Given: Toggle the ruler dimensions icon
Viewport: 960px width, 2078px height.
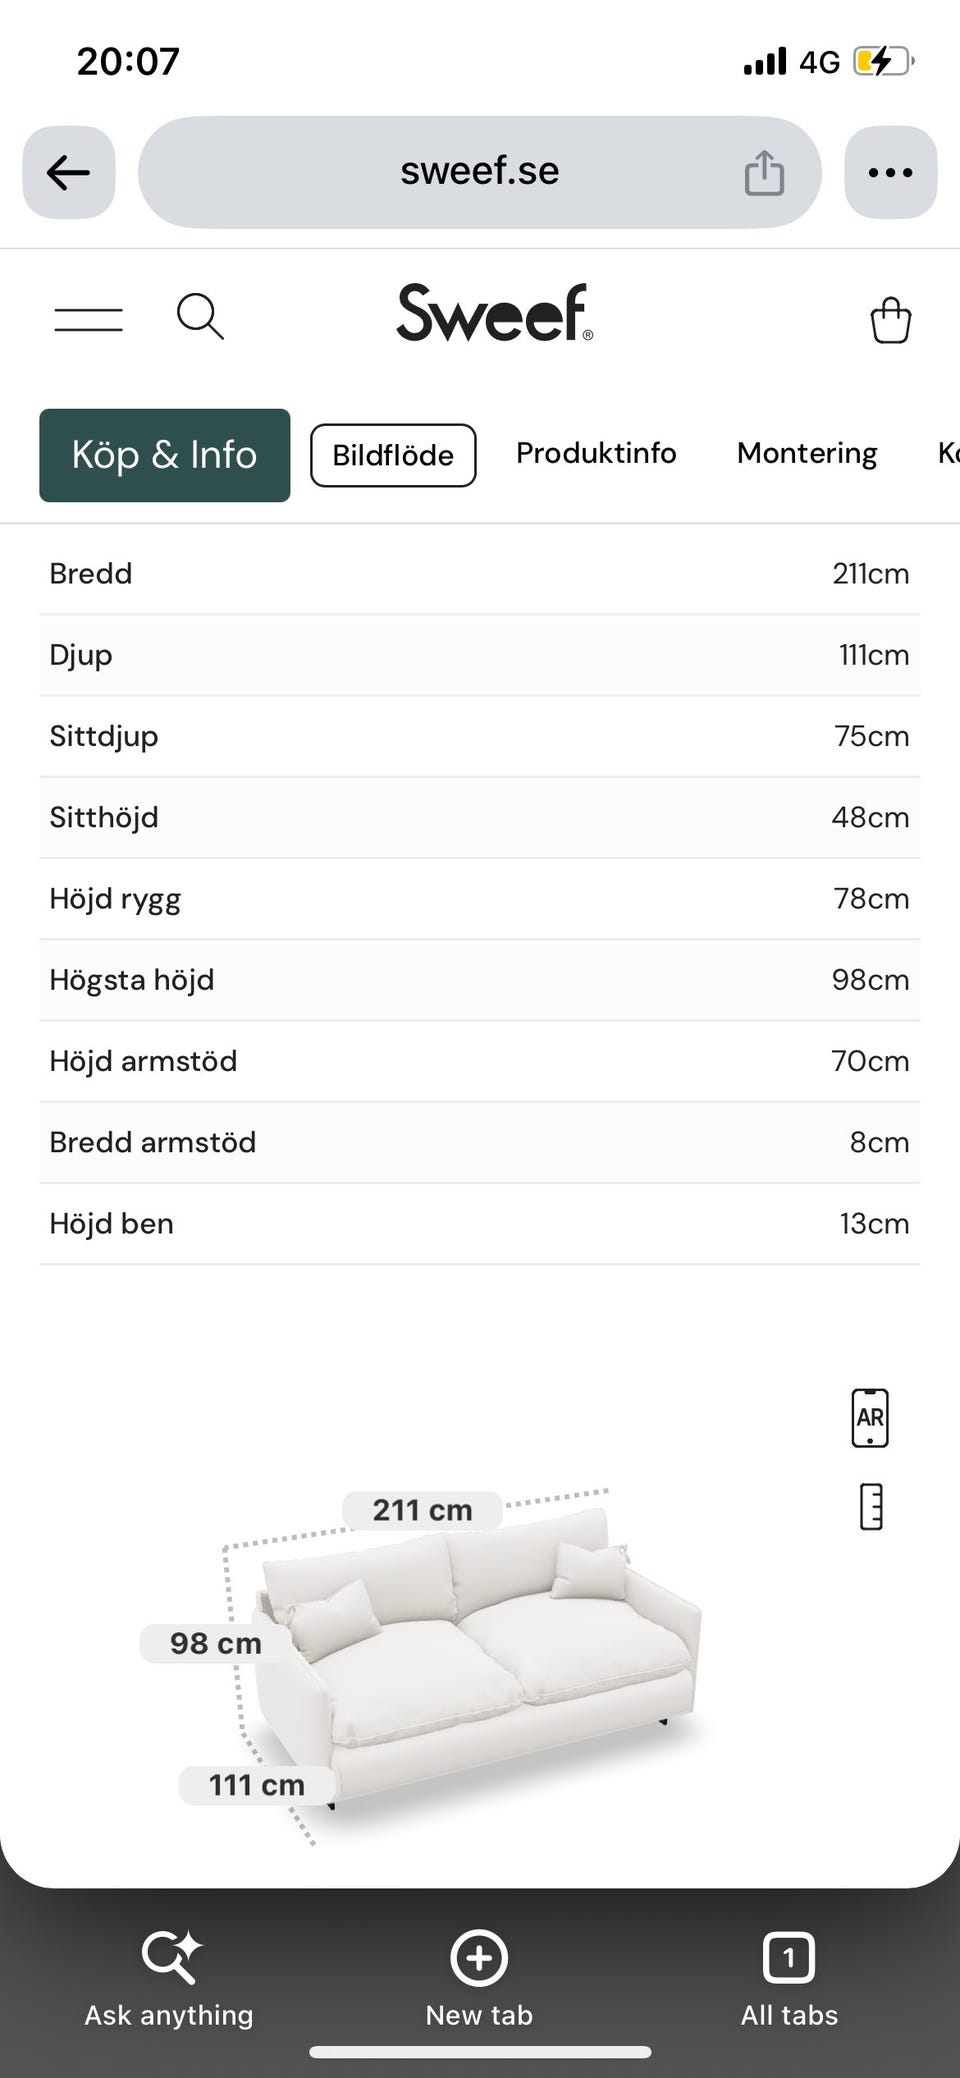Looking at the screenshot, I should pyautogui.click(x=871, y=1507).
